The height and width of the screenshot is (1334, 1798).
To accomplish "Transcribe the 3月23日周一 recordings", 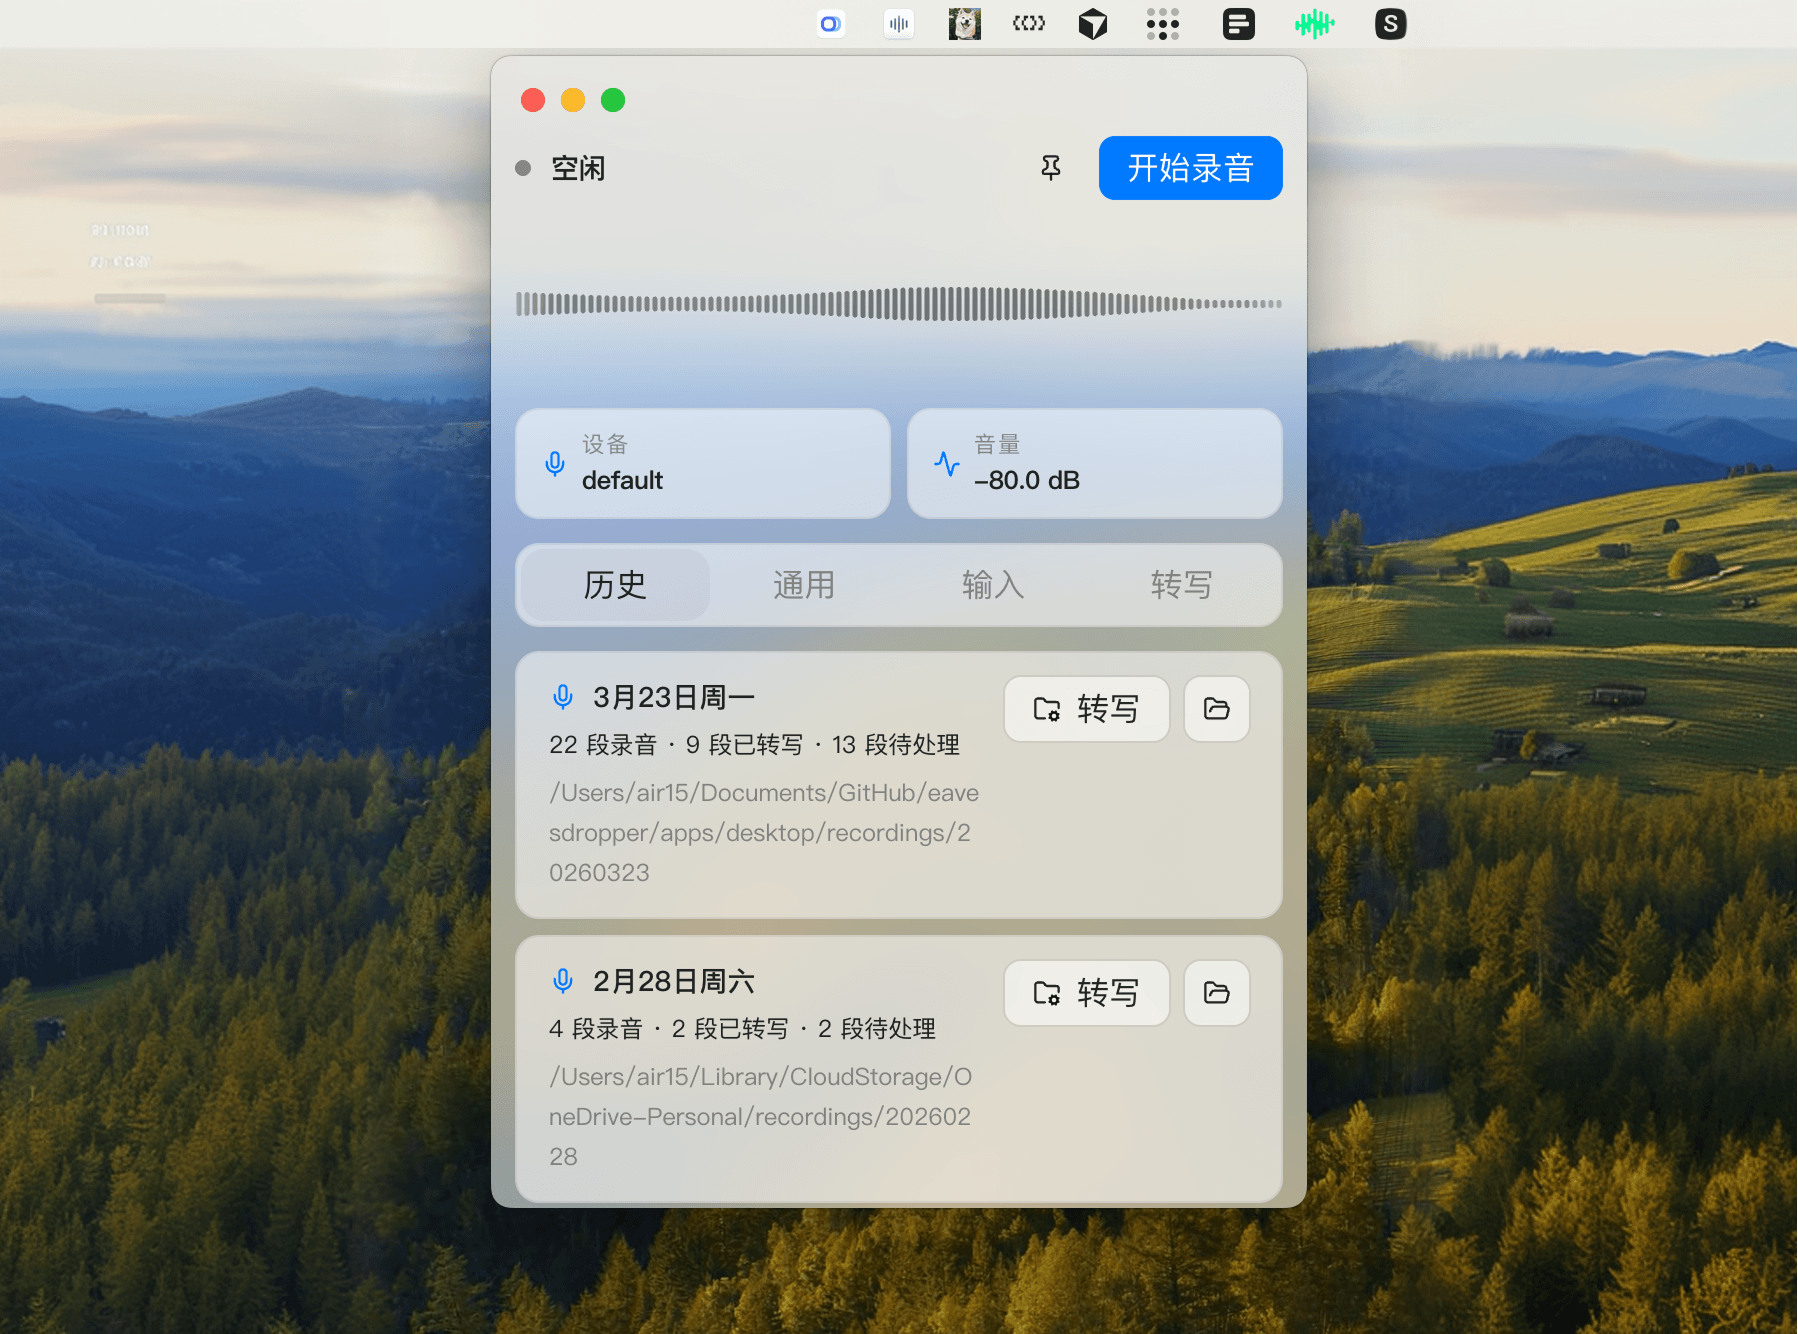I will point(1086,709).
